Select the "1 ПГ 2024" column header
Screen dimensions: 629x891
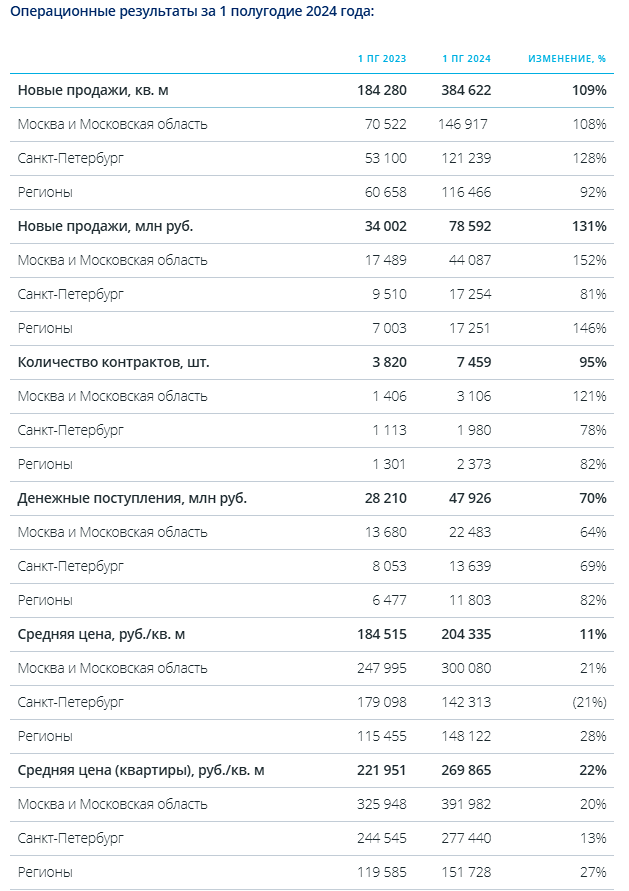click(466, 59)
